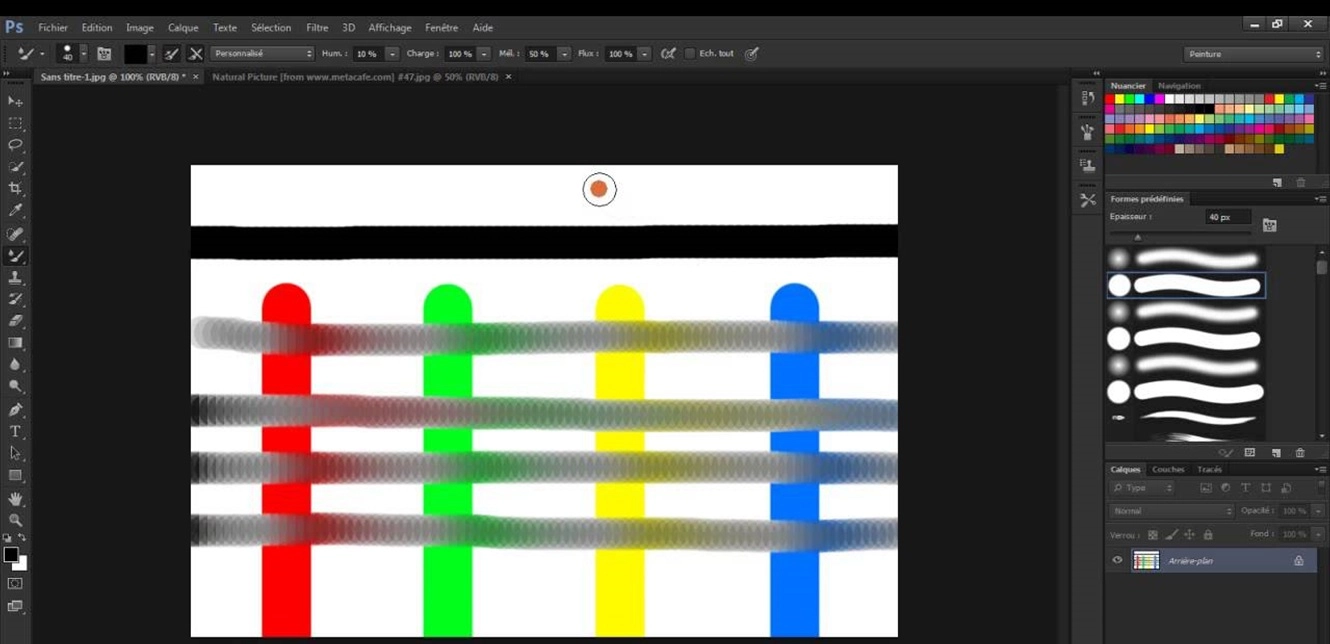Select the Crop tool
Viewport: 1330px width, 644px height.
pyautogui.click(x=15, y=189)
